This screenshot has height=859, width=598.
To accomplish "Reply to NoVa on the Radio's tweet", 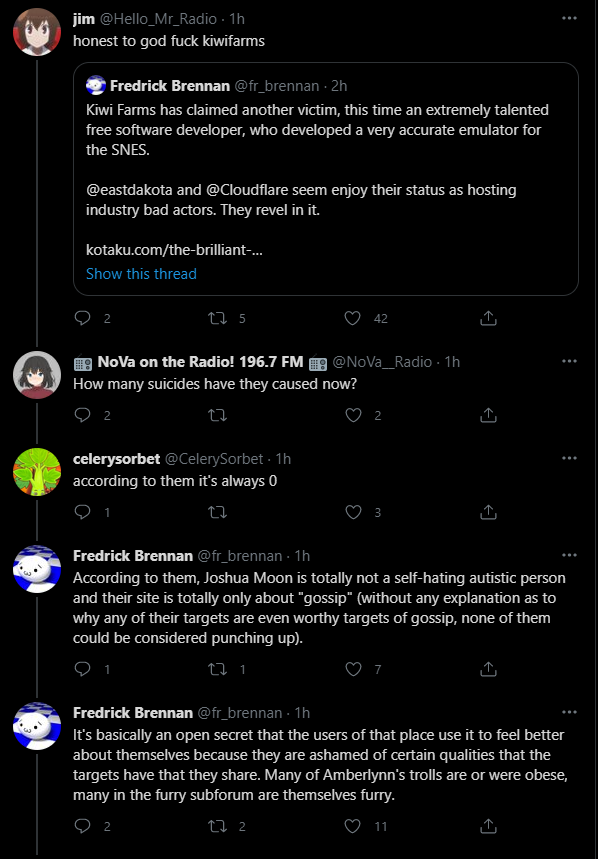I will coord(82,415).
